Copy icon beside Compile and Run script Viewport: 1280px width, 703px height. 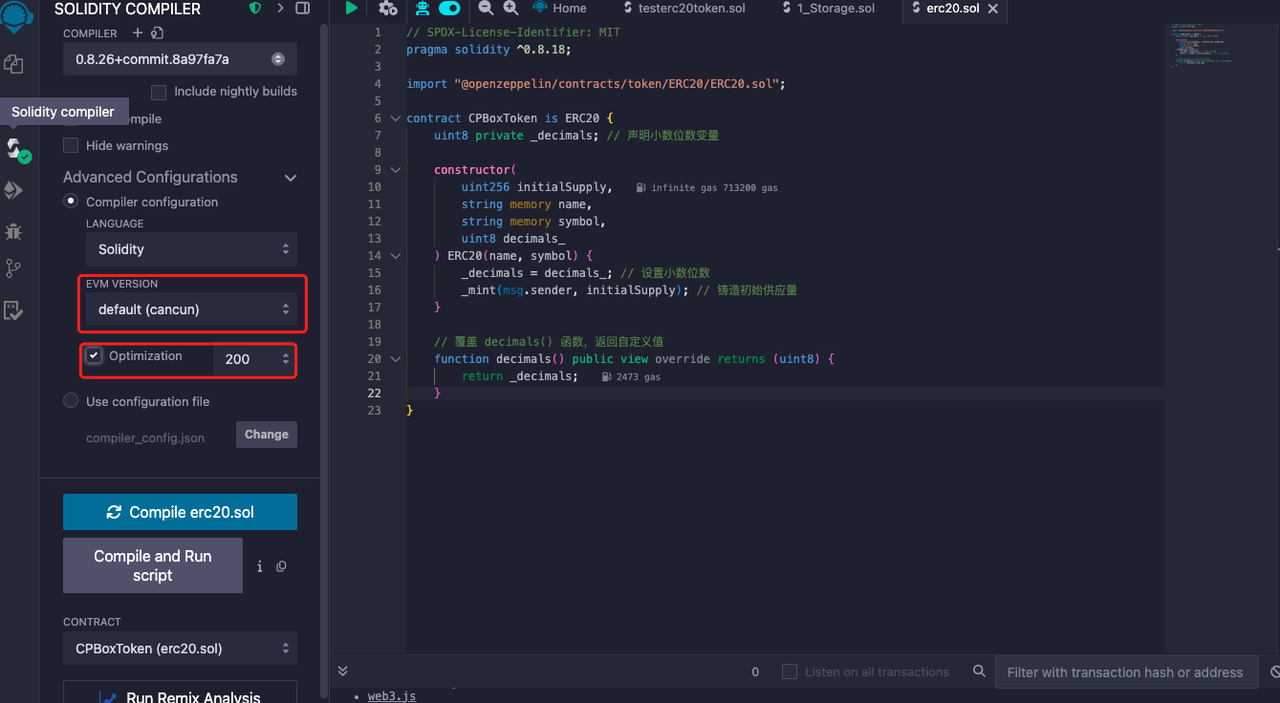tap(281, 566)
